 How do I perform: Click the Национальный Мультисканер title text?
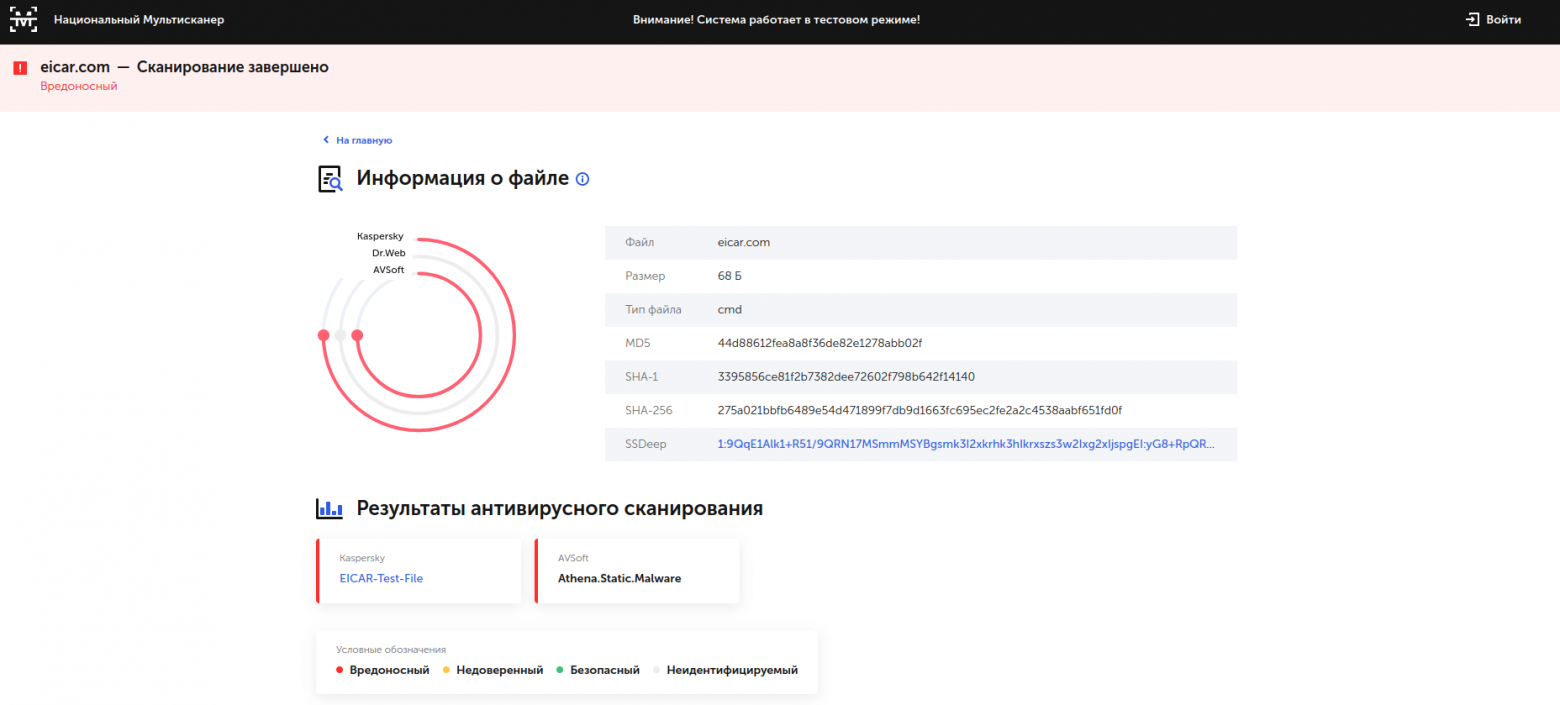point(139,19)
